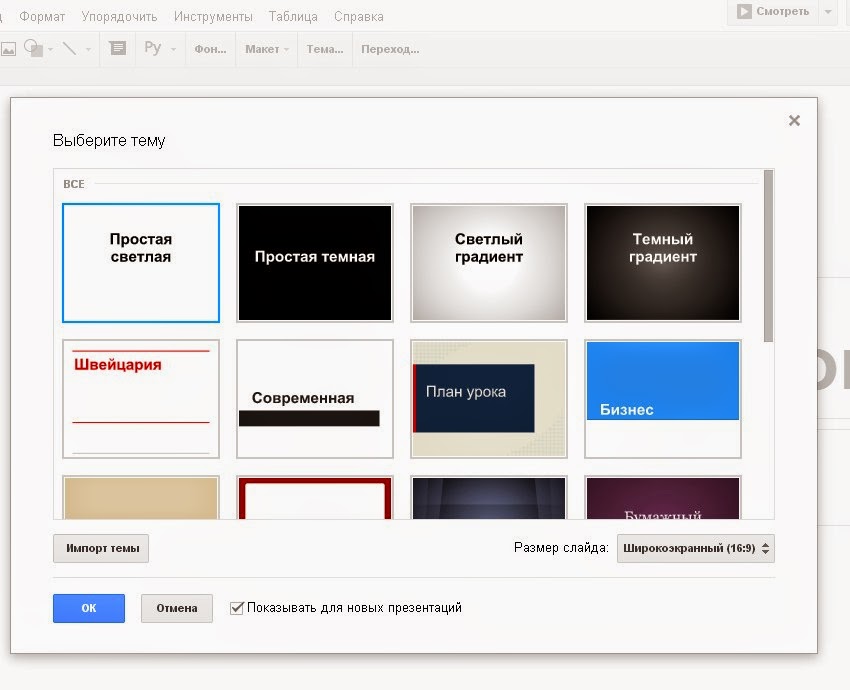Close the theme chooser dialog

(x=794, y=120)
